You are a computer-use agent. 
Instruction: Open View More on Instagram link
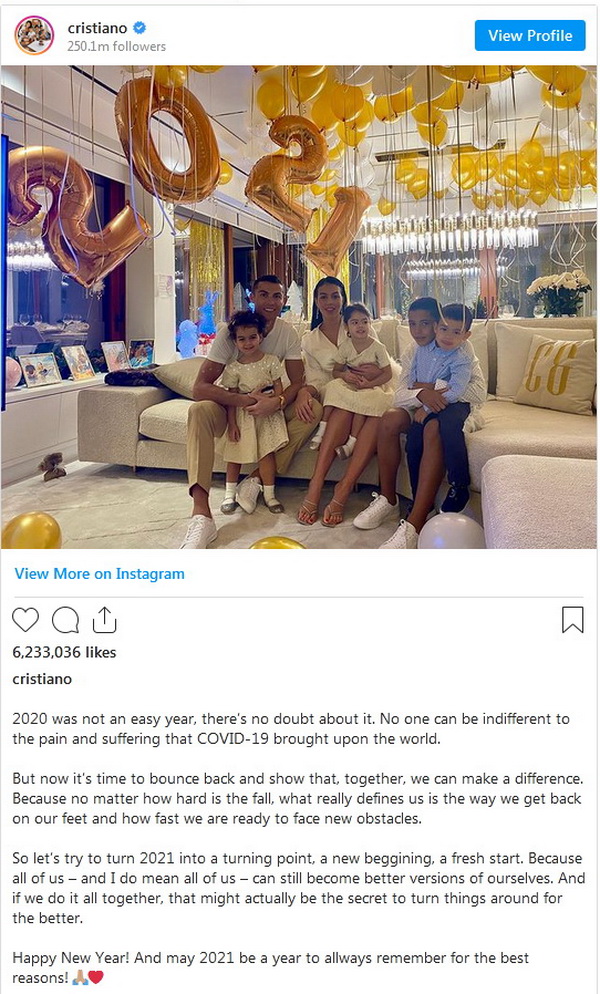(100, 574)
